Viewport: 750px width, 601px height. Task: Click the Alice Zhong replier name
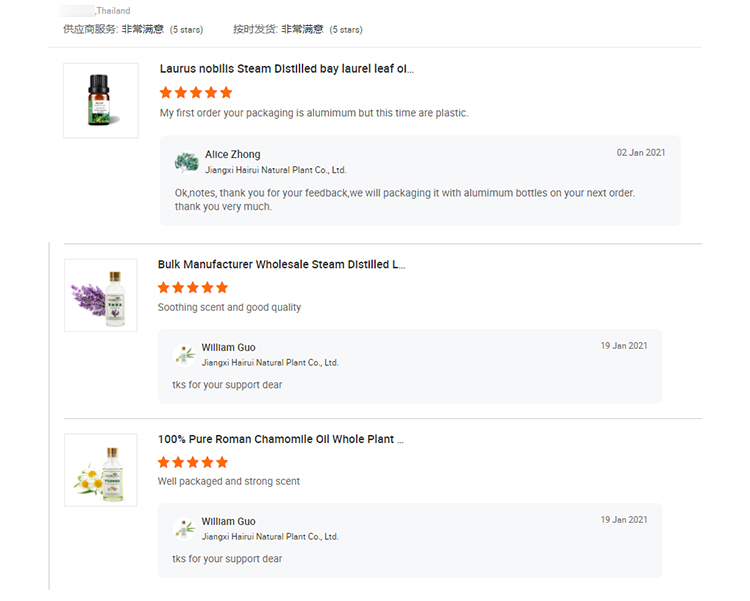pyautogui.click(x=232, y=155)
